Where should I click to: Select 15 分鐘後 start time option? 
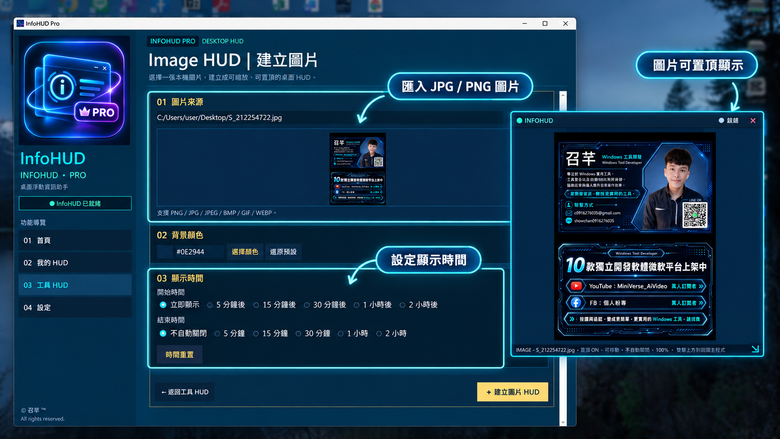click(x=274, y=305)
